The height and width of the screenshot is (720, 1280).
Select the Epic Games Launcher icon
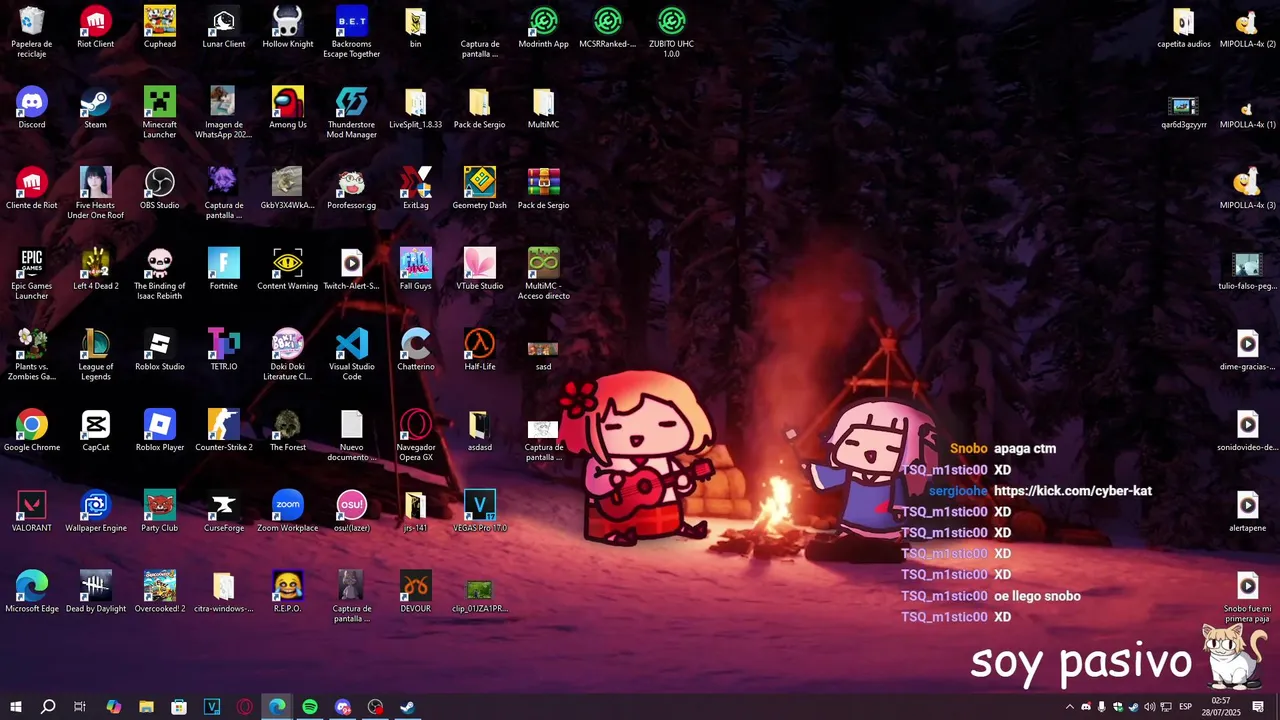32,275
